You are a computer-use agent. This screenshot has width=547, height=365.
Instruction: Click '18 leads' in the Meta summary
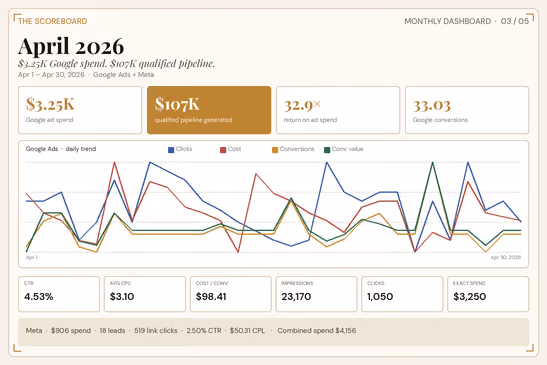(x=112, y=330)
